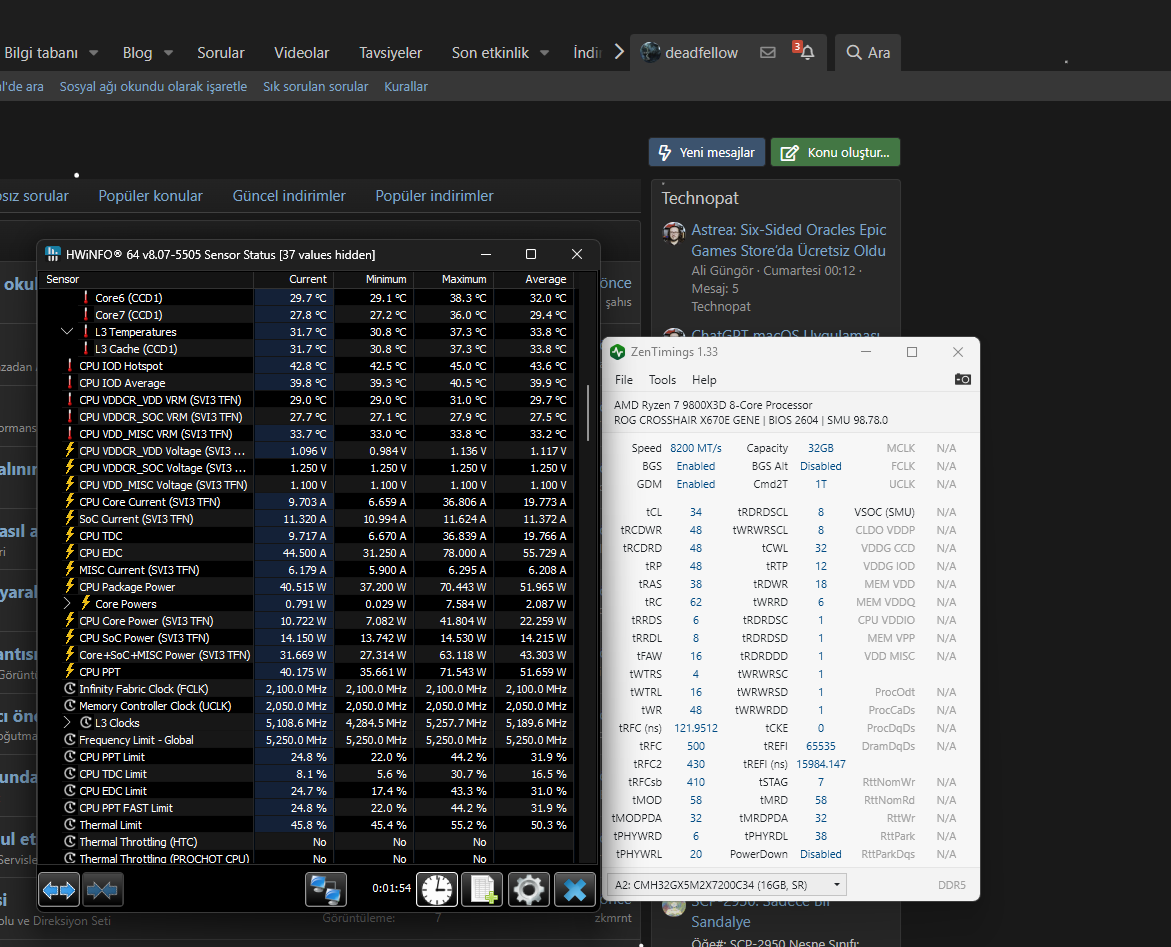Open HWiNFO sensor settings gear icon
The image size is (1171, 947).
(529, 889)
